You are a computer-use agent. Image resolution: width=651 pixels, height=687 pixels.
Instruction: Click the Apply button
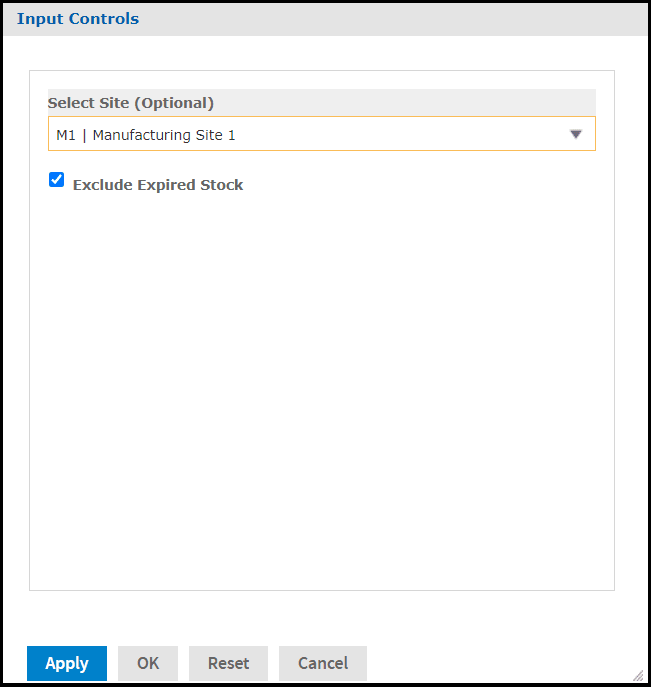coord(67,663)
